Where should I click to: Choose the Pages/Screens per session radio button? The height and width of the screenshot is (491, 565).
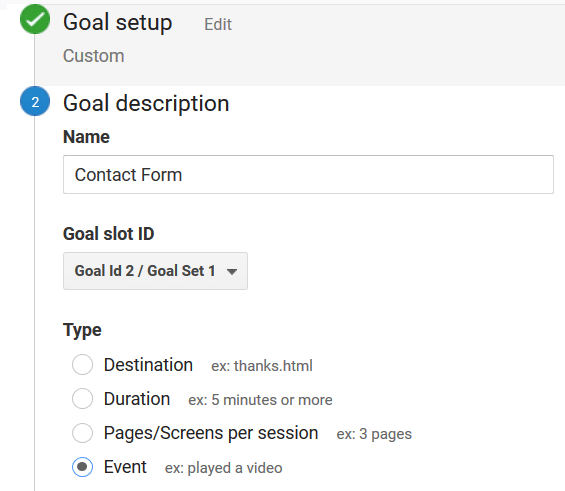[83, 433]
